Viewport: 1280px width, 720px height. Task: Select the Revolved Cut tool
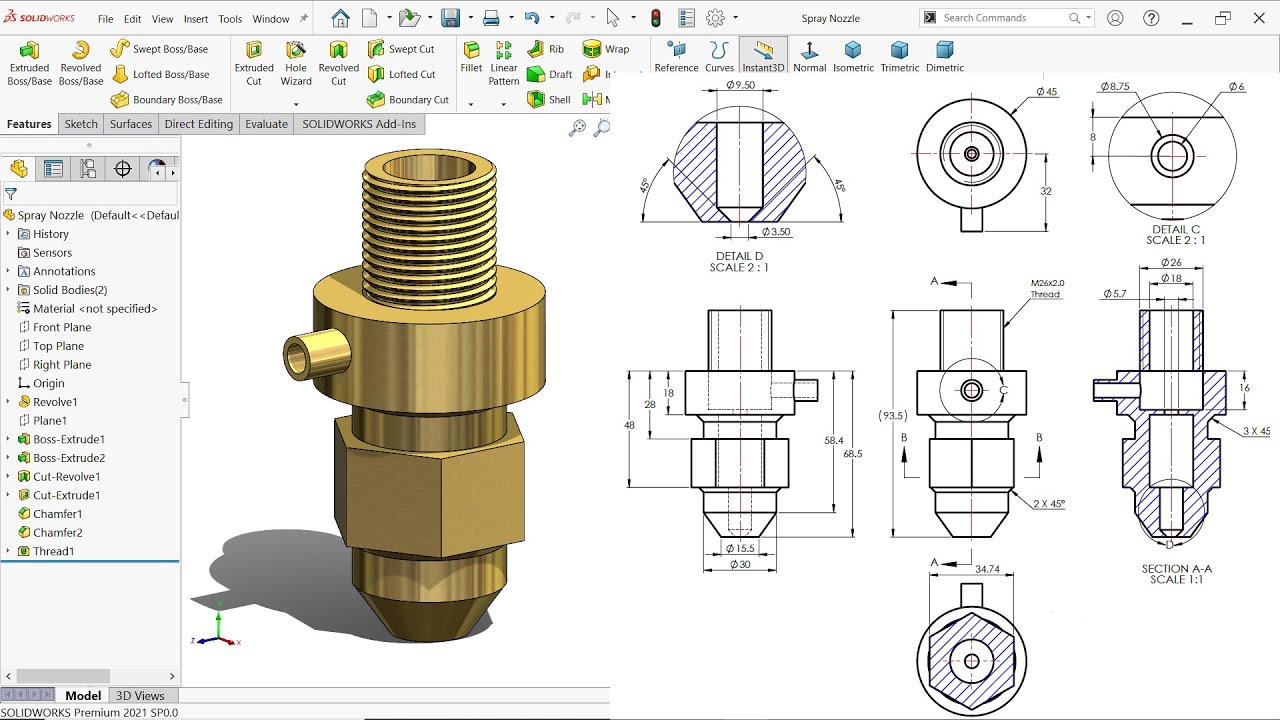(x=339, y=64)
